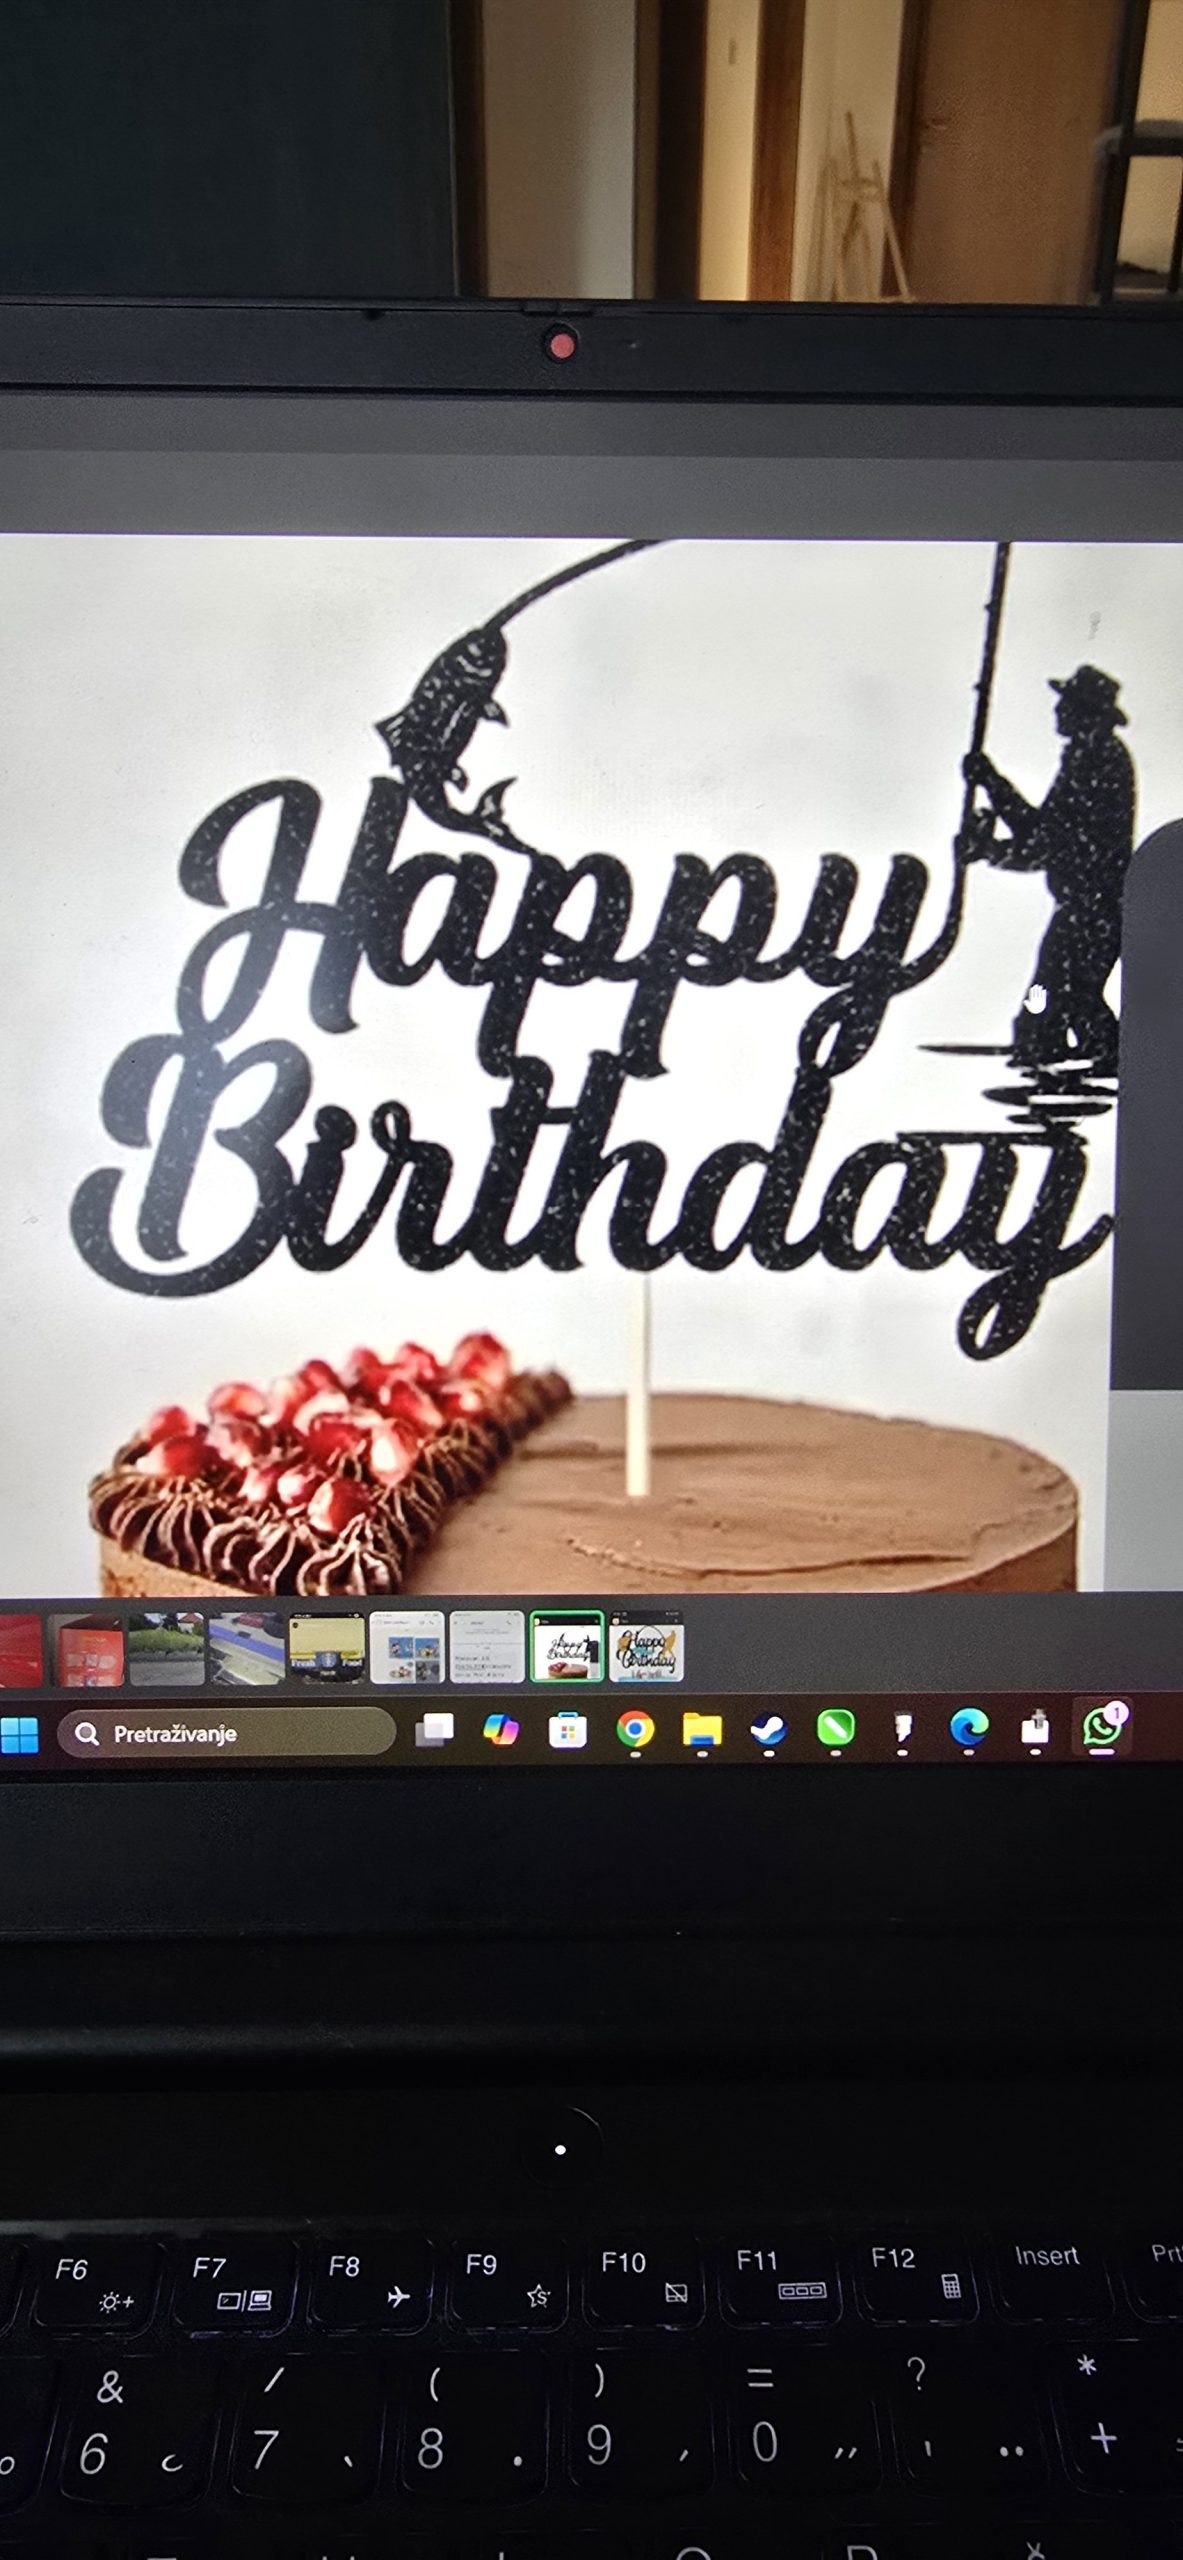Launch Copilot from the taskbar

(x=501, y=1730)
